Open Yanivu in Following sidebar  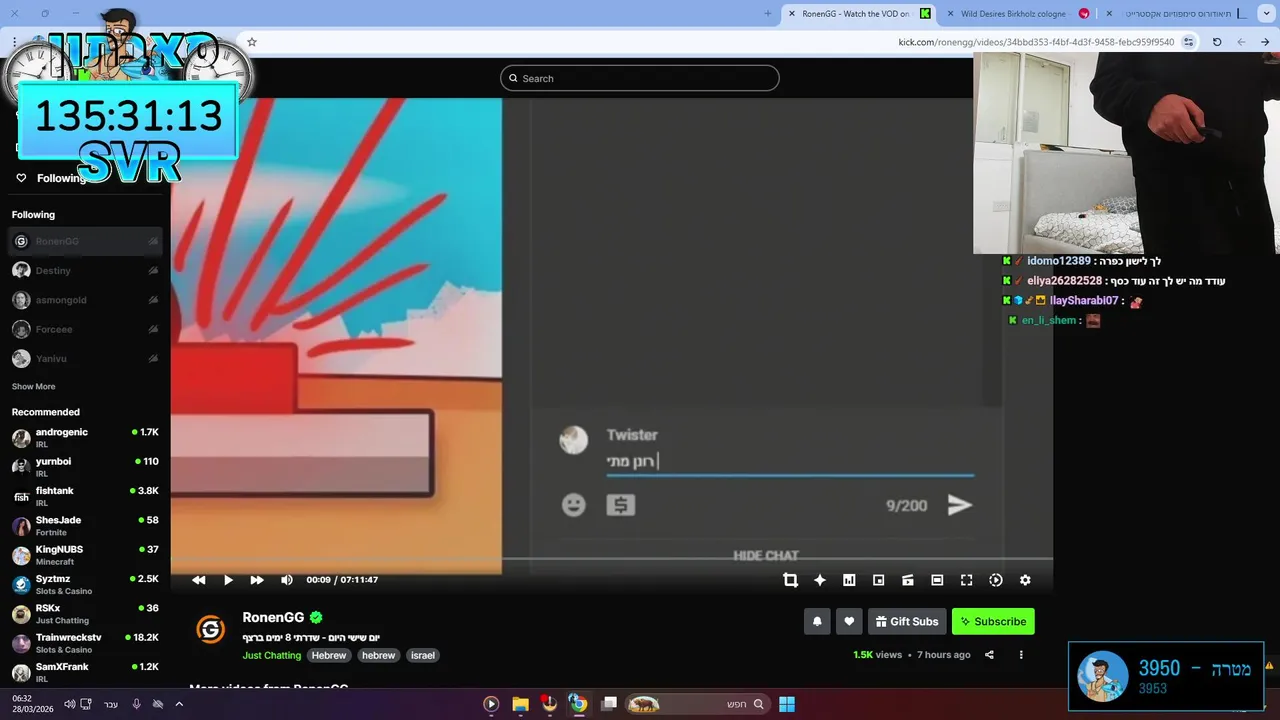click(85, 358)
